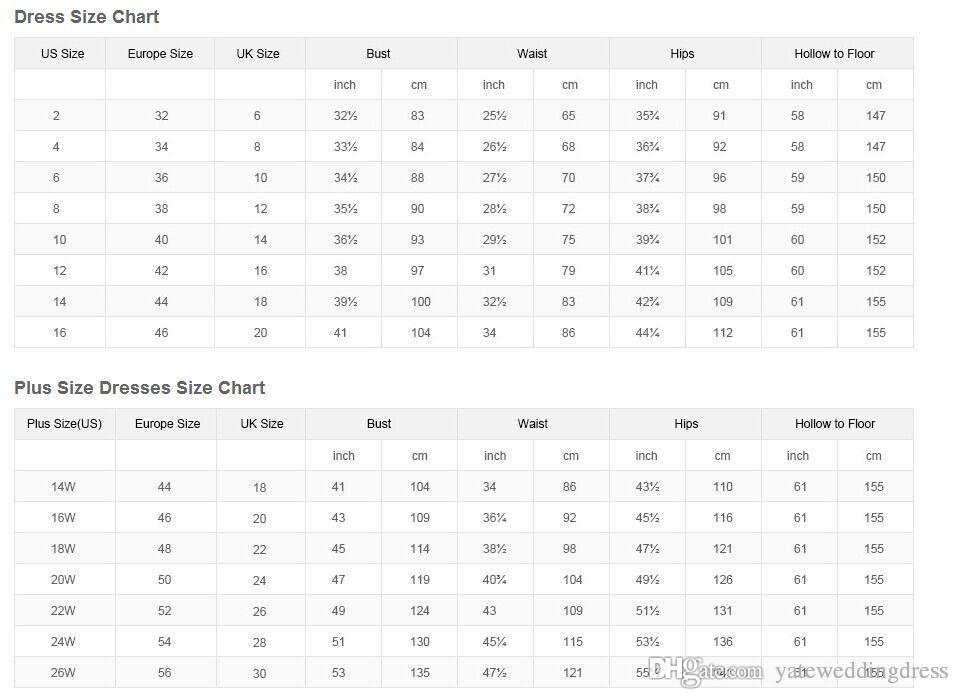
Task: Click the "Hips" header in plus size chart
Action: (x=686, y=424)
